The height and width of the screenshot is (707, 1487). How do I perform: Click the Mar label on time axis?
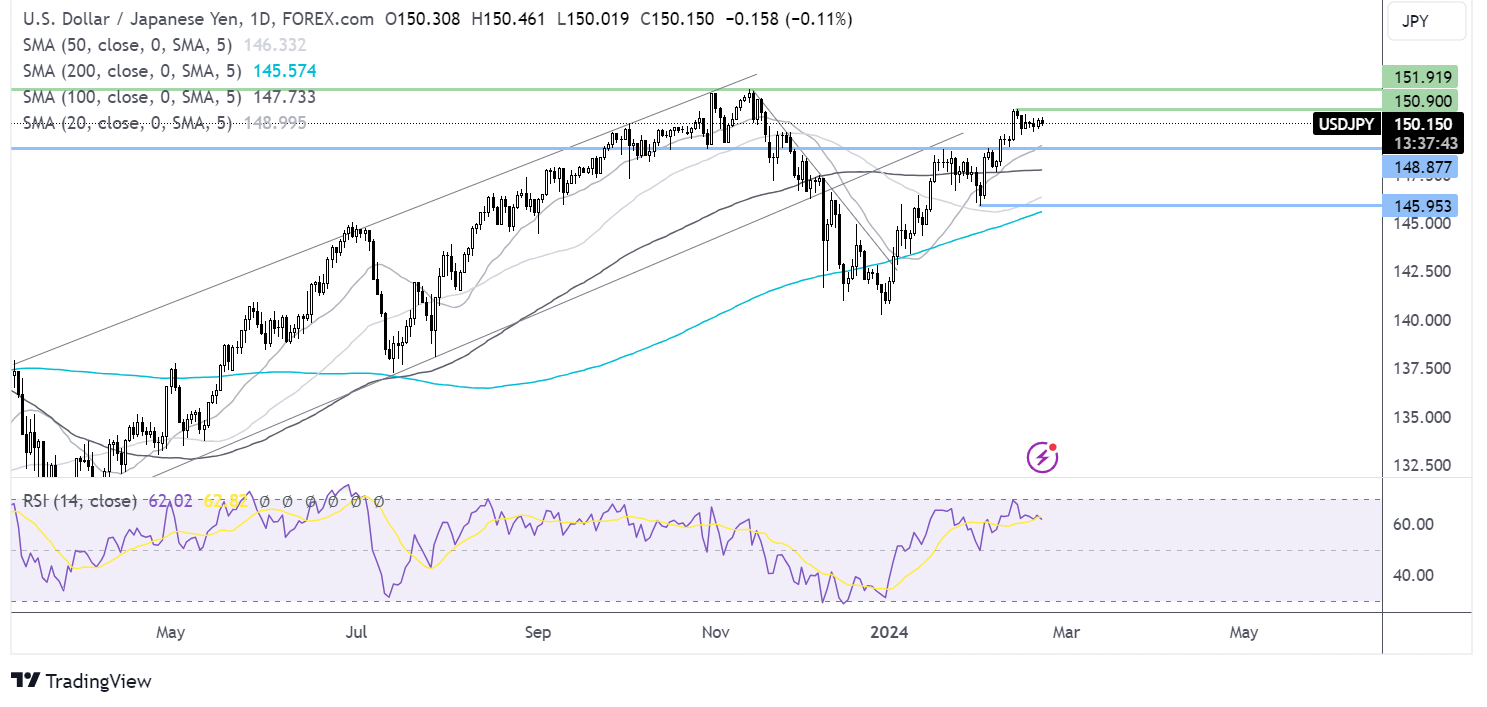pyautogui.click(x=1066, y=632)
